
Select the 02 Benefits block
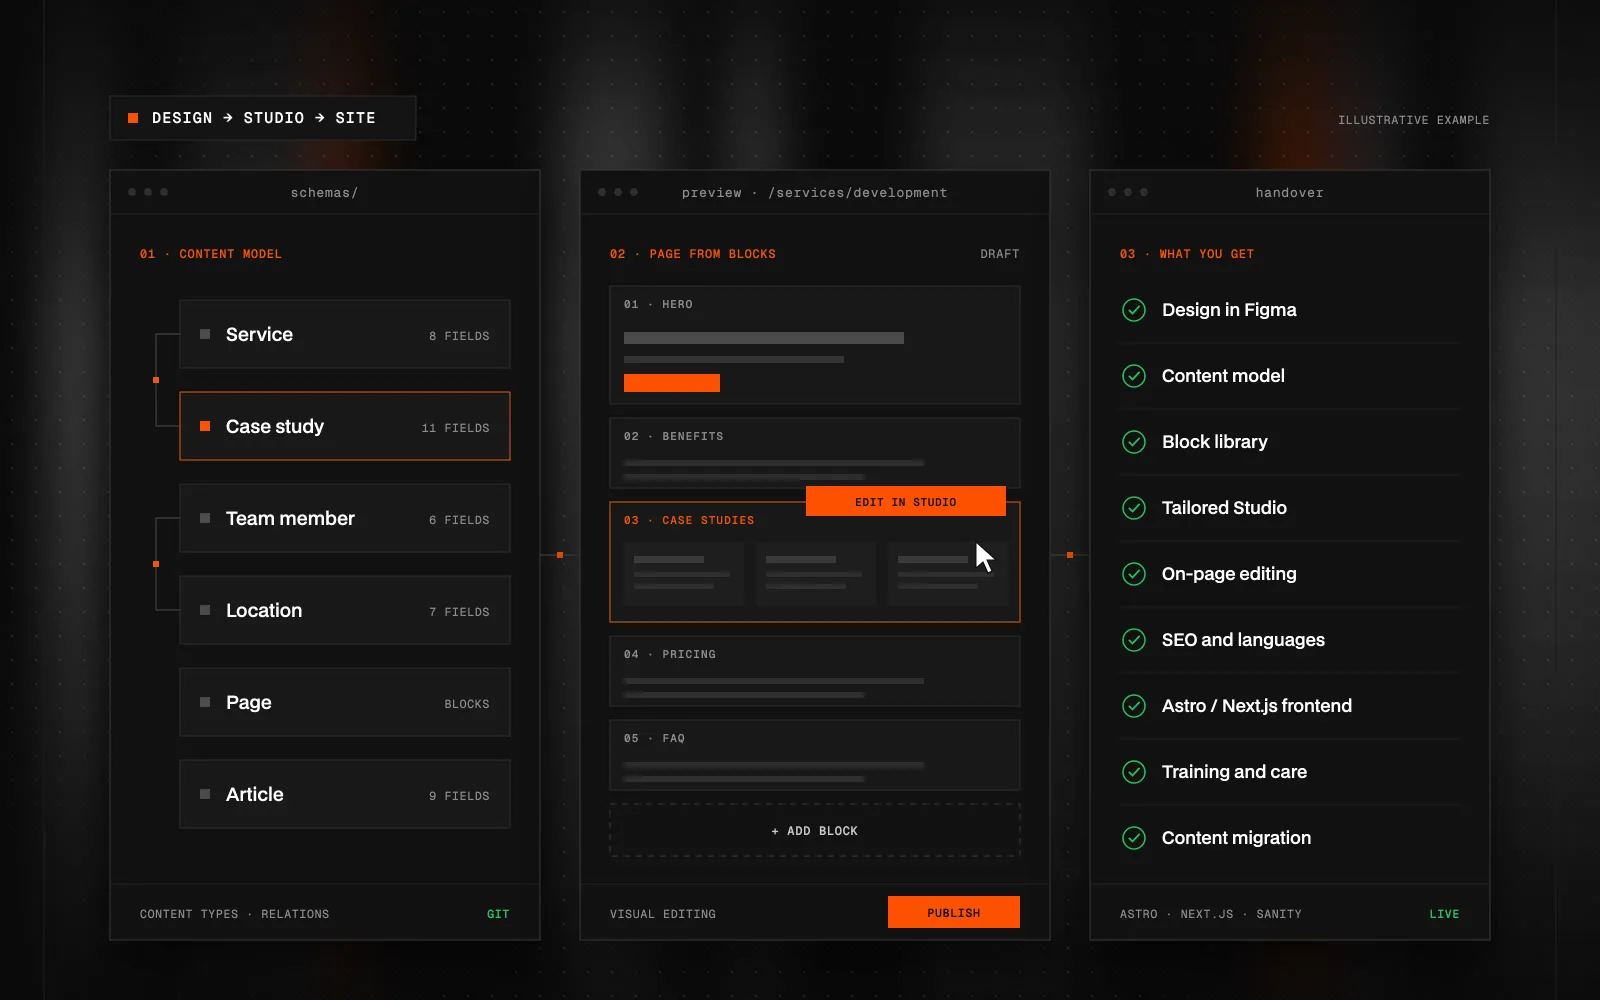click(x=815, y=453)
